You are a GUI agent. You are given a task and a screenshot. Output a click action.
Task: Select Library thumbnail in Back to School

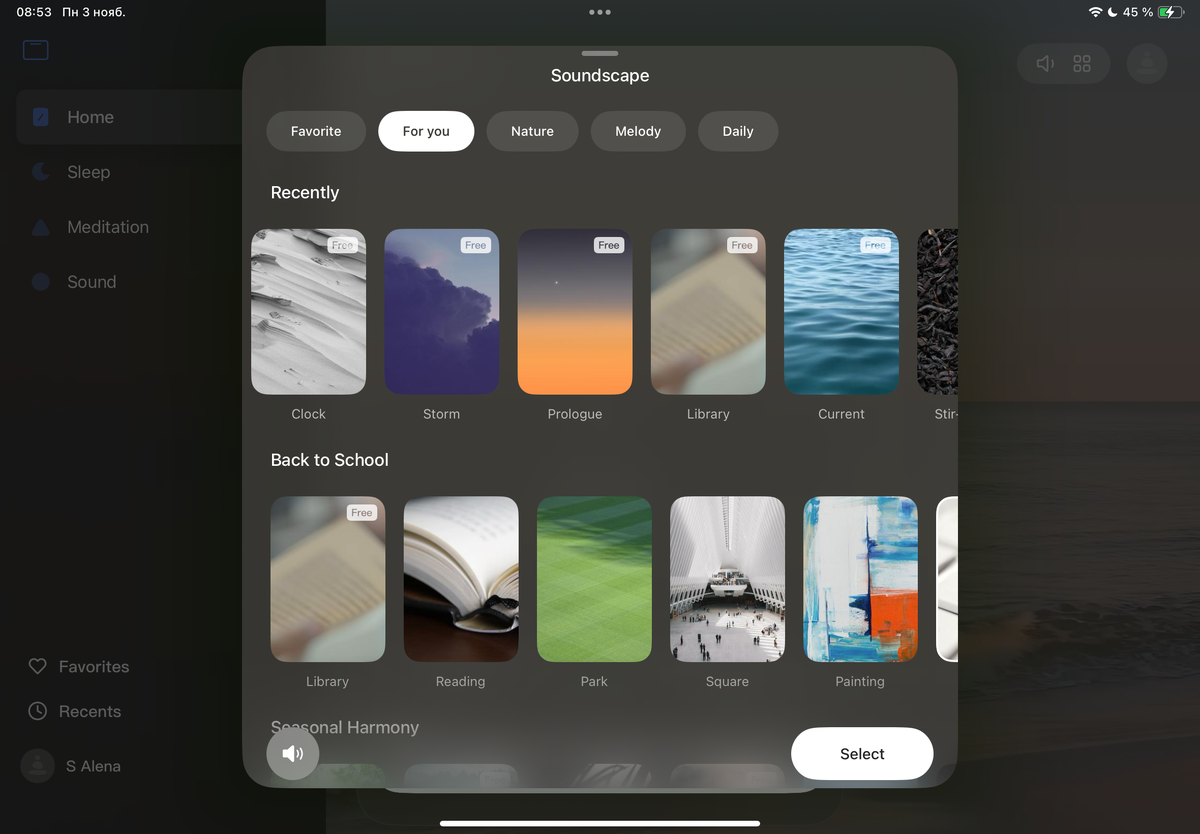328,579
